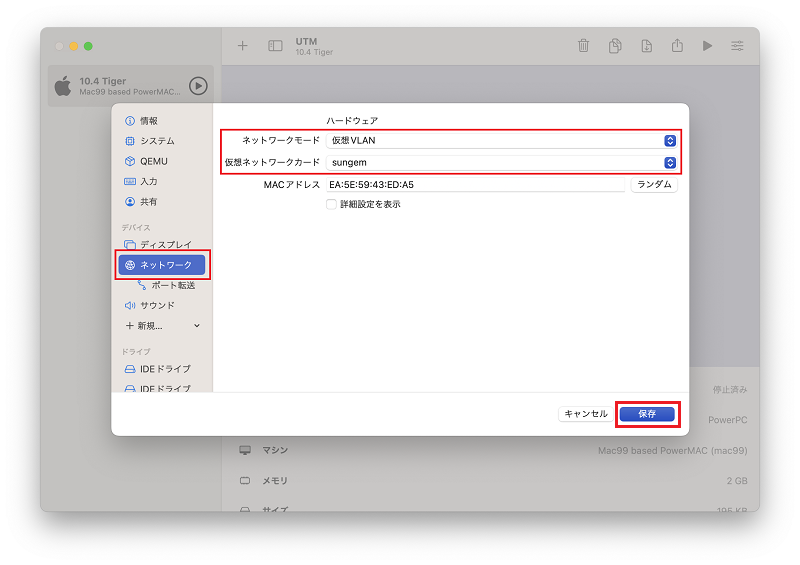Click the ランダム button

[x=654, y=184]
